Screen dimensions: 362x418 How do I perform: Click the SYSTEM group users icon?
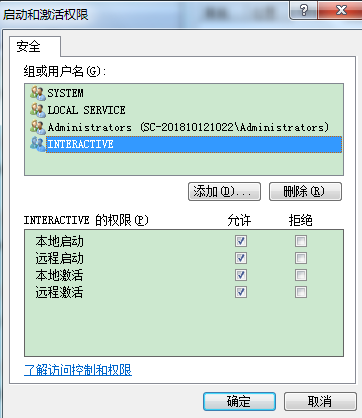coord(38,93)
